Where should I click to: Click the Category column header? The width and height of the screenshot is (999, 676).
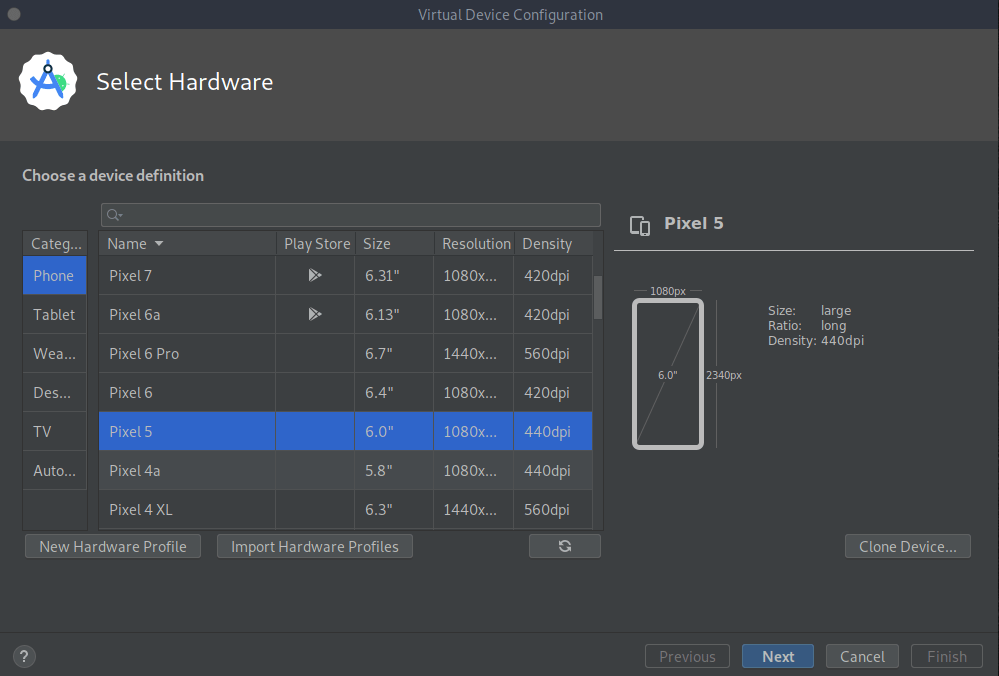tap(55, 244)
